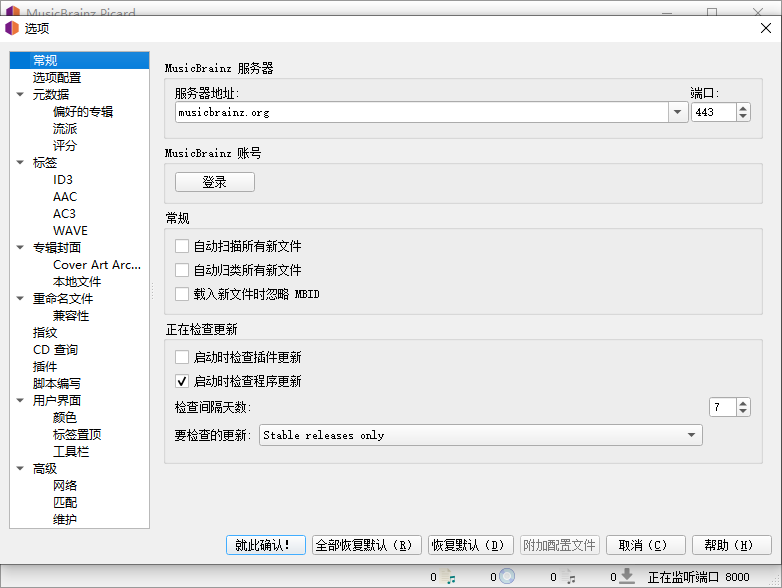Image resolution: width=782 pixels, height=588 pixels.
Task: Open the 插件 settings page
Action: pos(45,366)
